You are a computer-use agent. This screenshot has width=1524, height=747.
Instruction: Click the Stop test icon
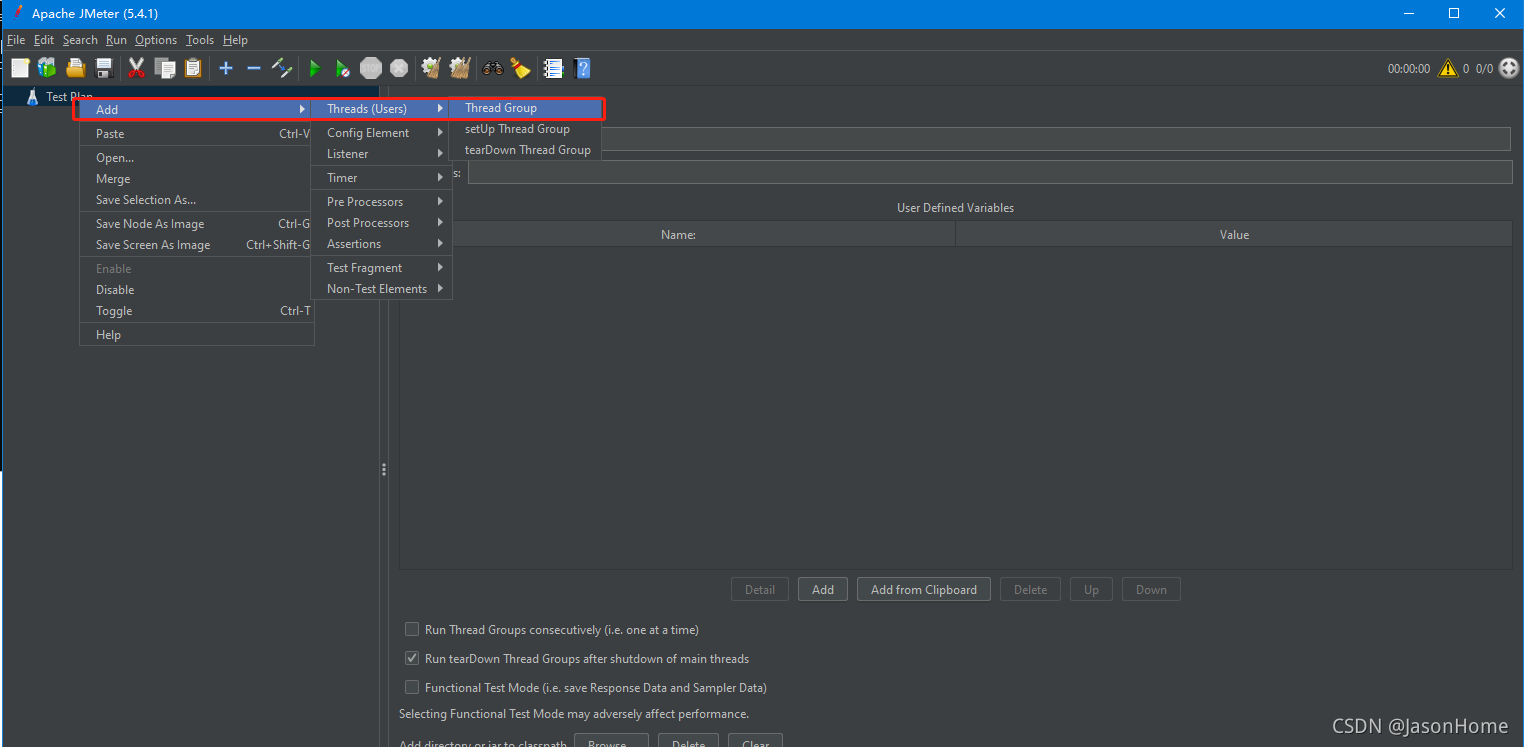(371, 68)
